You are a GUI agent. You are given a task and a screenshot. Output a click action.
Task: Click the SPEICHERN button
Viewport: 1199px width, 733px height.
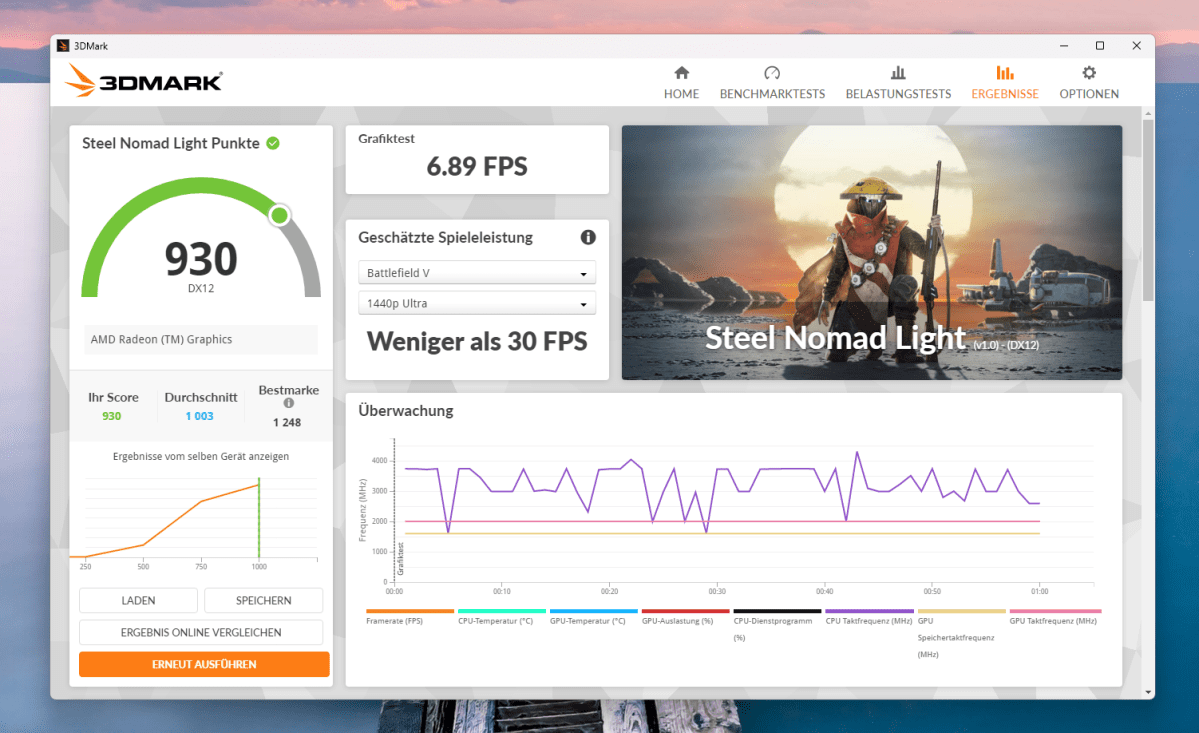pos(264,601)
